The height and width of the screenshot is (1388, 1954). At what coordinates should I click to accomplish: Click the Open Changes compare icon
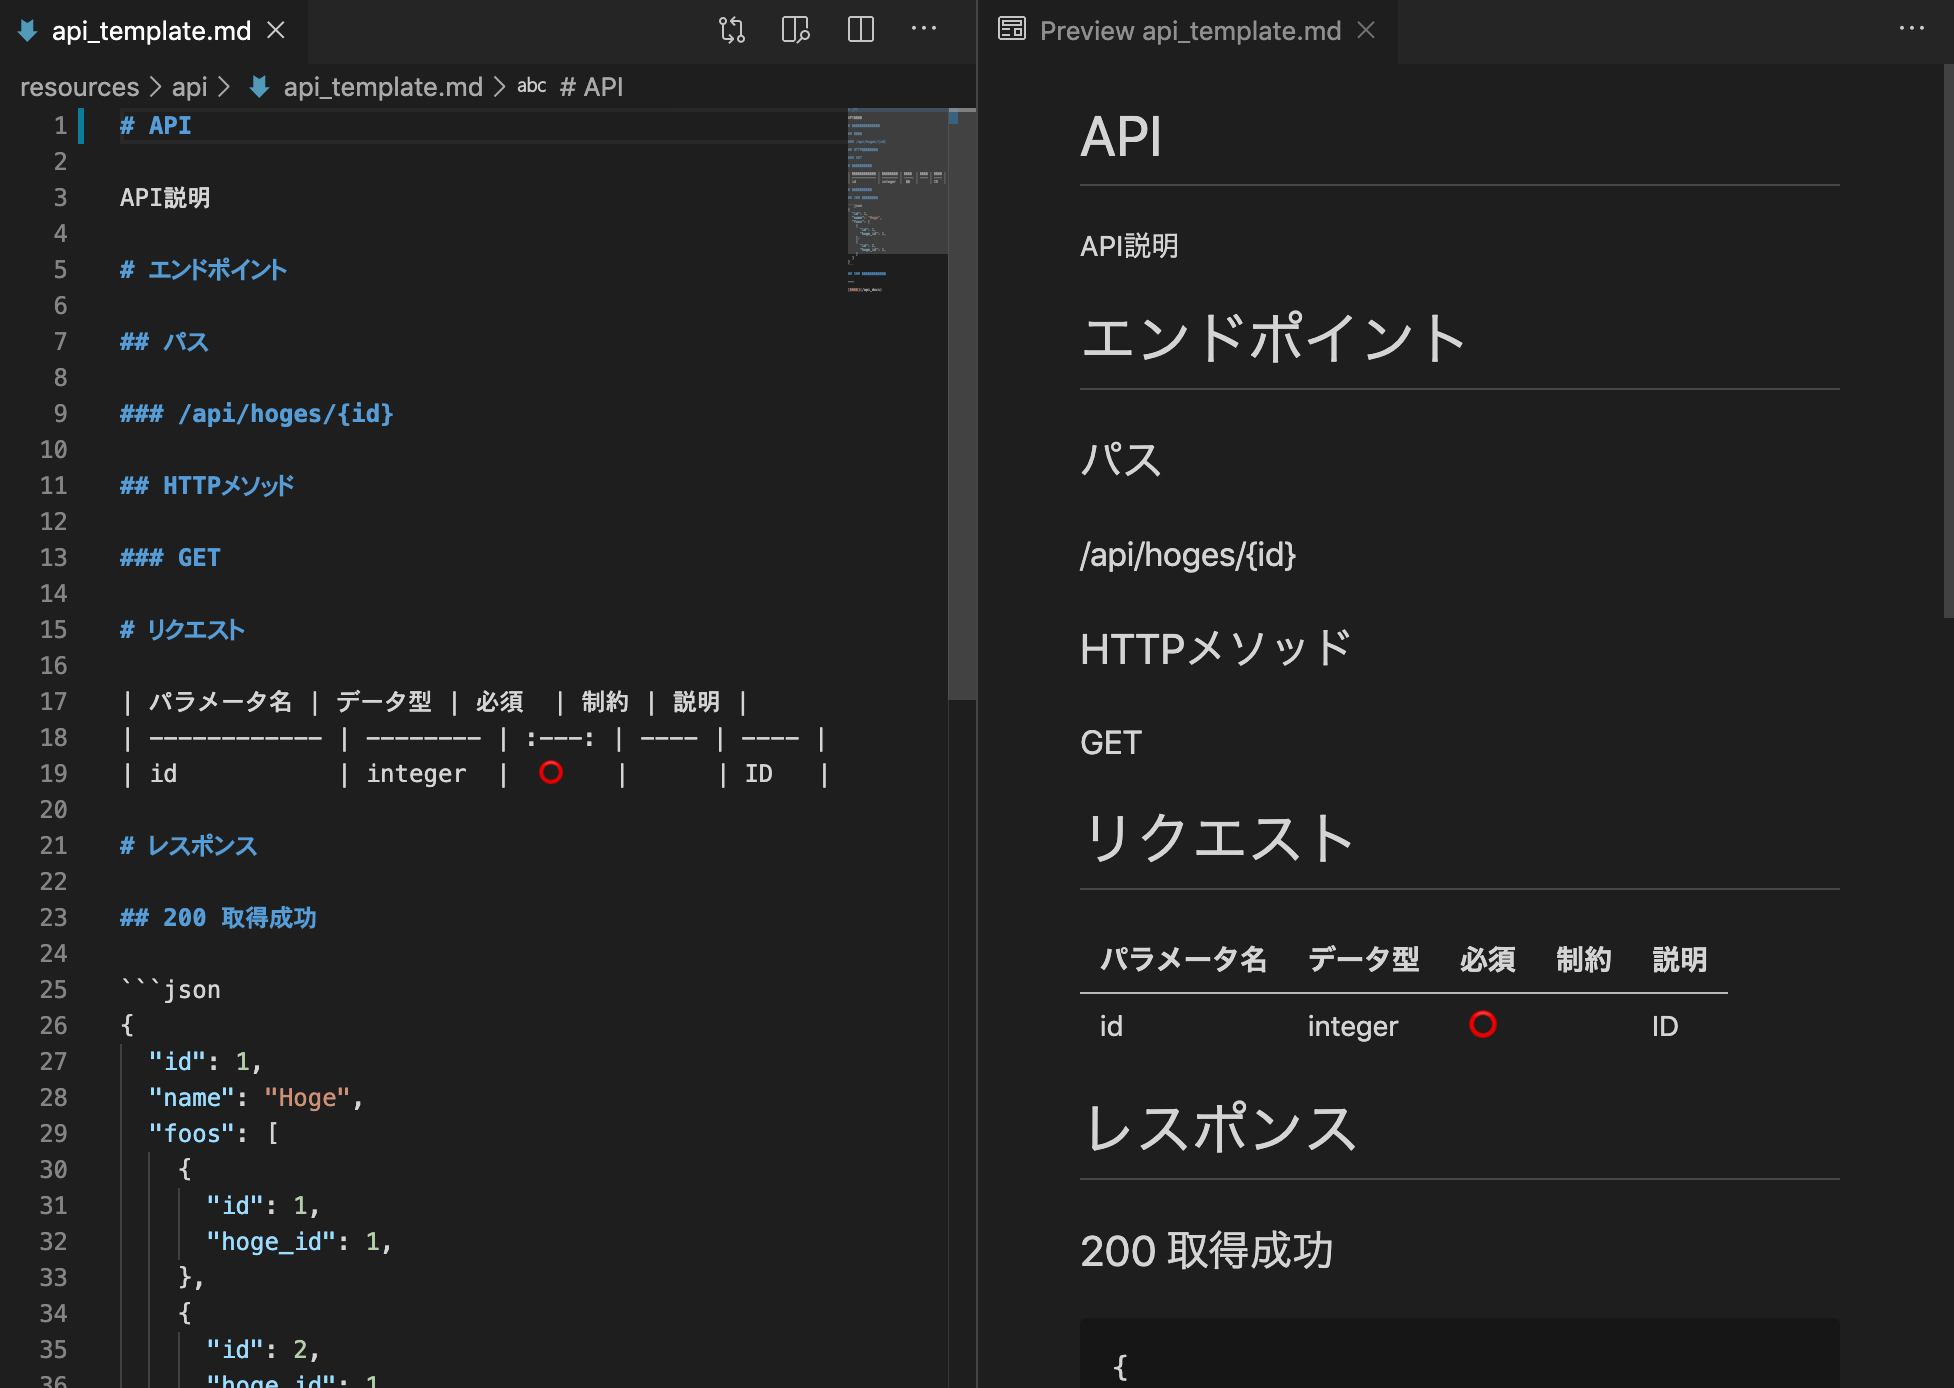(x=732, y=30)
